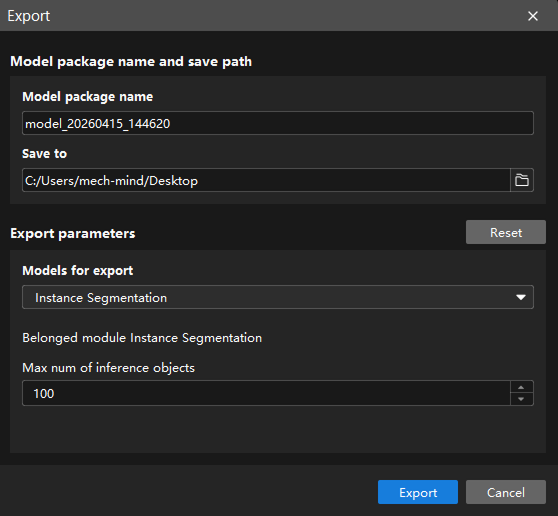This screenshot has width=558, height=516.
Task: Click the 'Export parameters' heading
Action: (73, 233)
